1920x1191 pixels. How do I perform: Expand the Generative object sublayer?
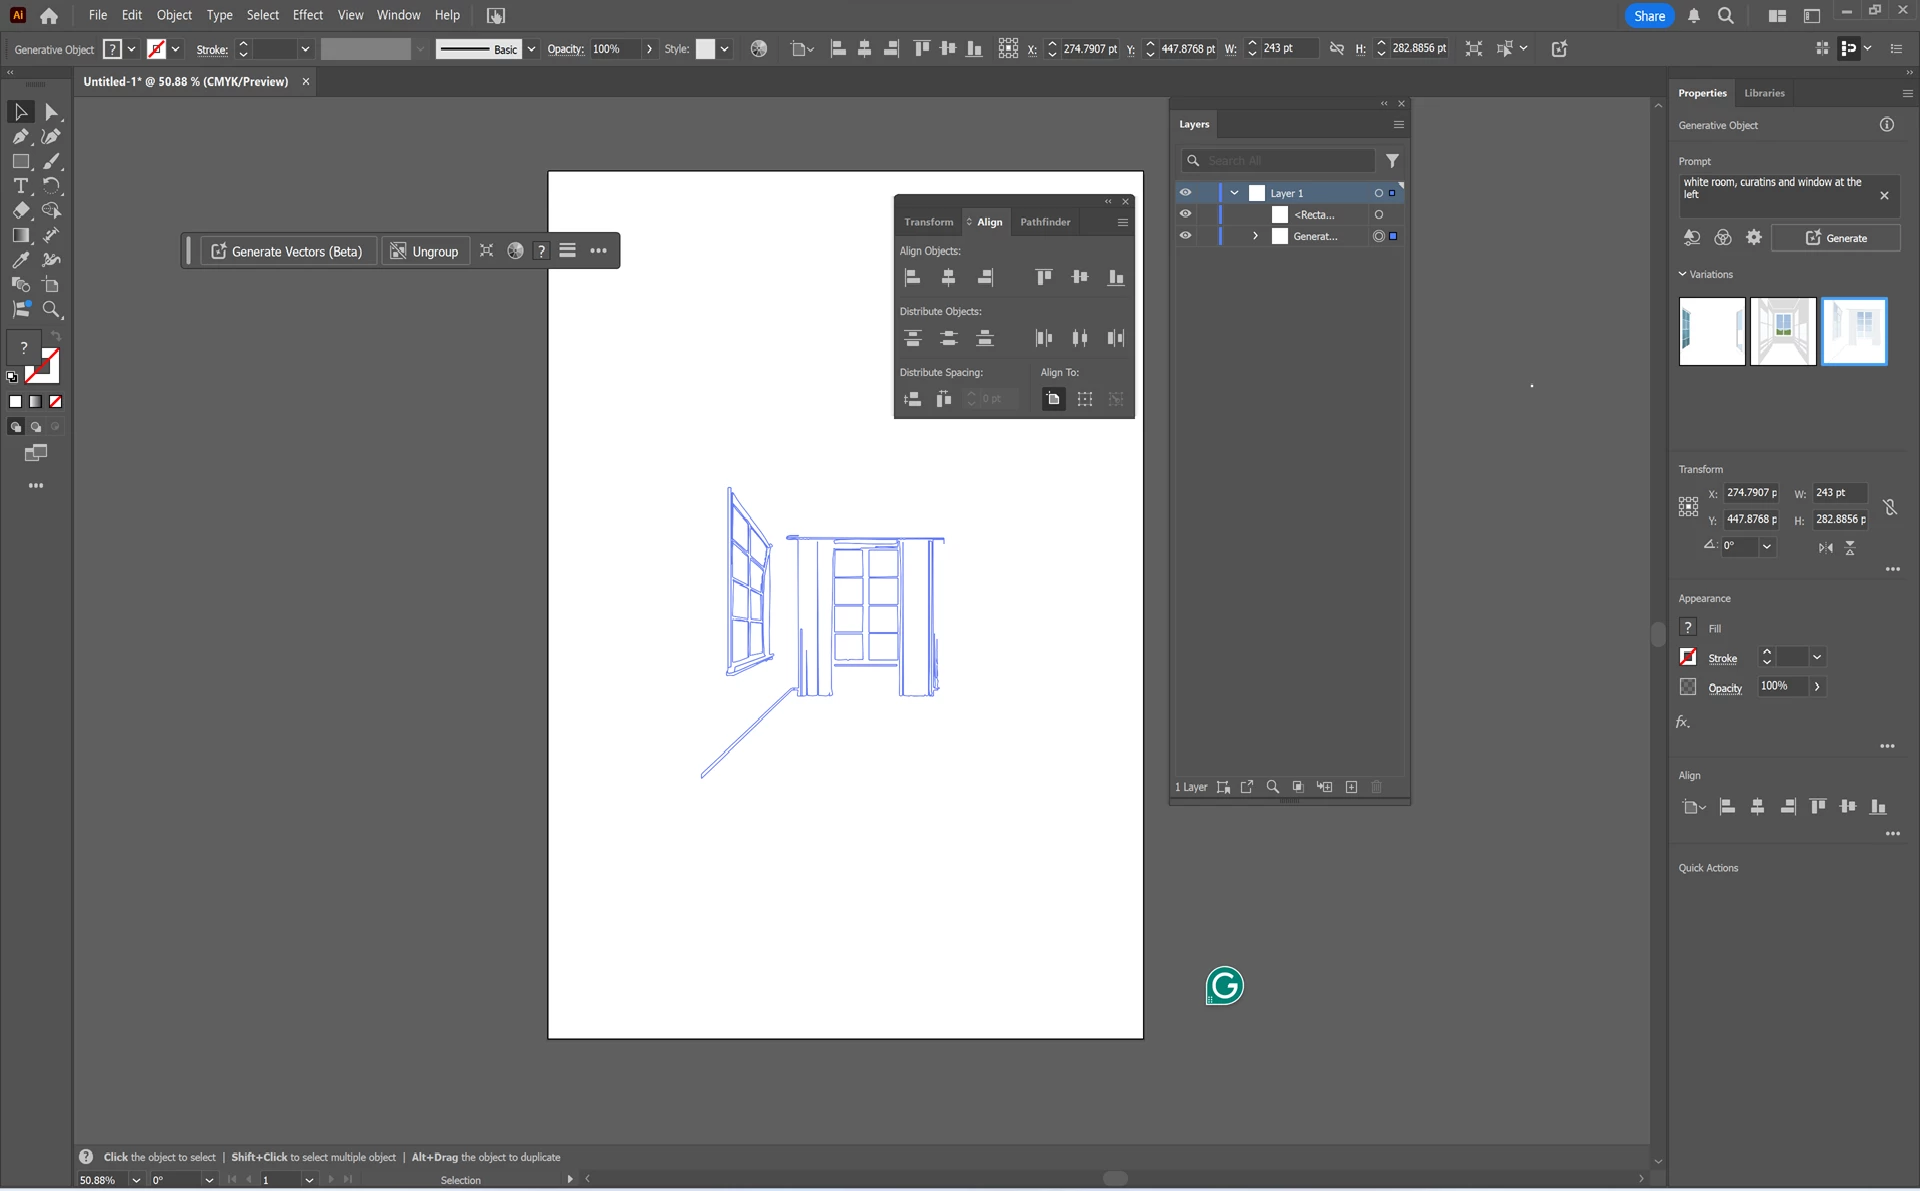[1255, 236]
